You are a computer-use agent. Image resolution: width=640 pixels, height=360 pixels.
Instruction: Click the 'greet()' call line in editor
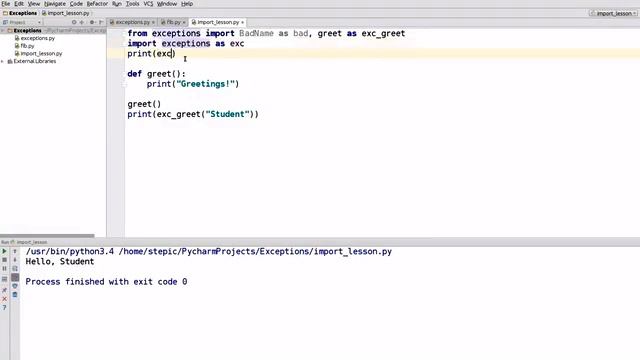[x=144, y=104]
